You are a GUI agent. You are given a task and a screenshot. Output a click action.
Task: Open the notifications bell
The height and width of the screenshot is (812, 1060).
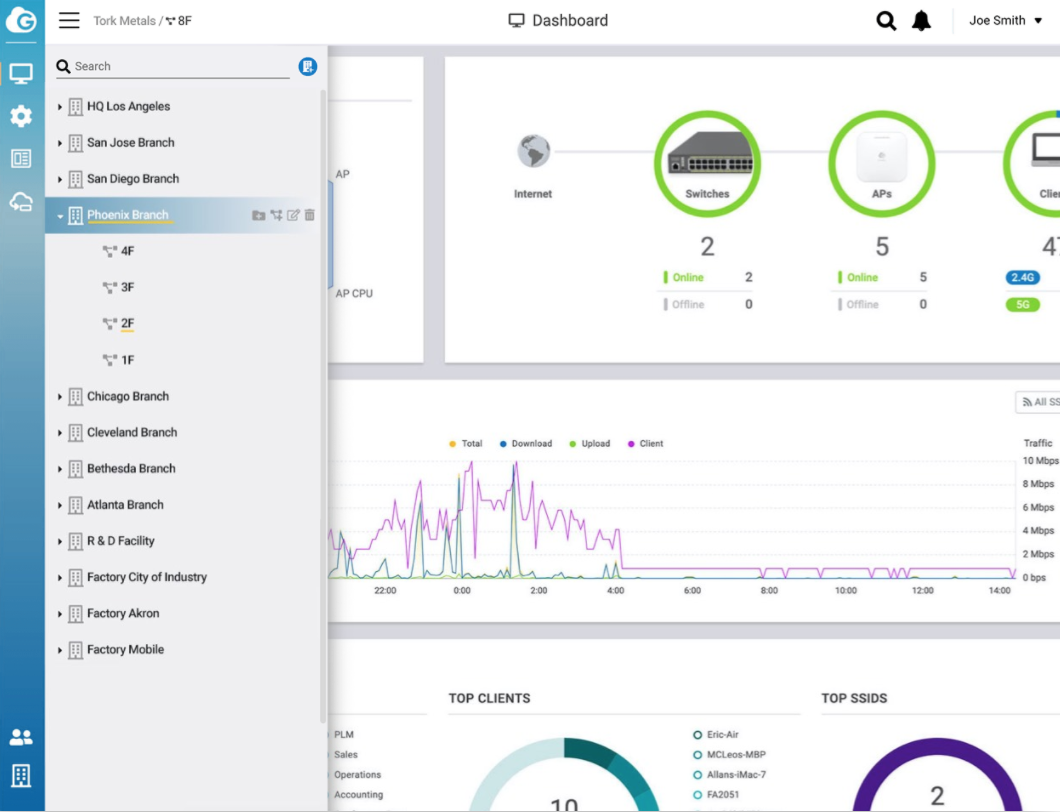[921, 21]
